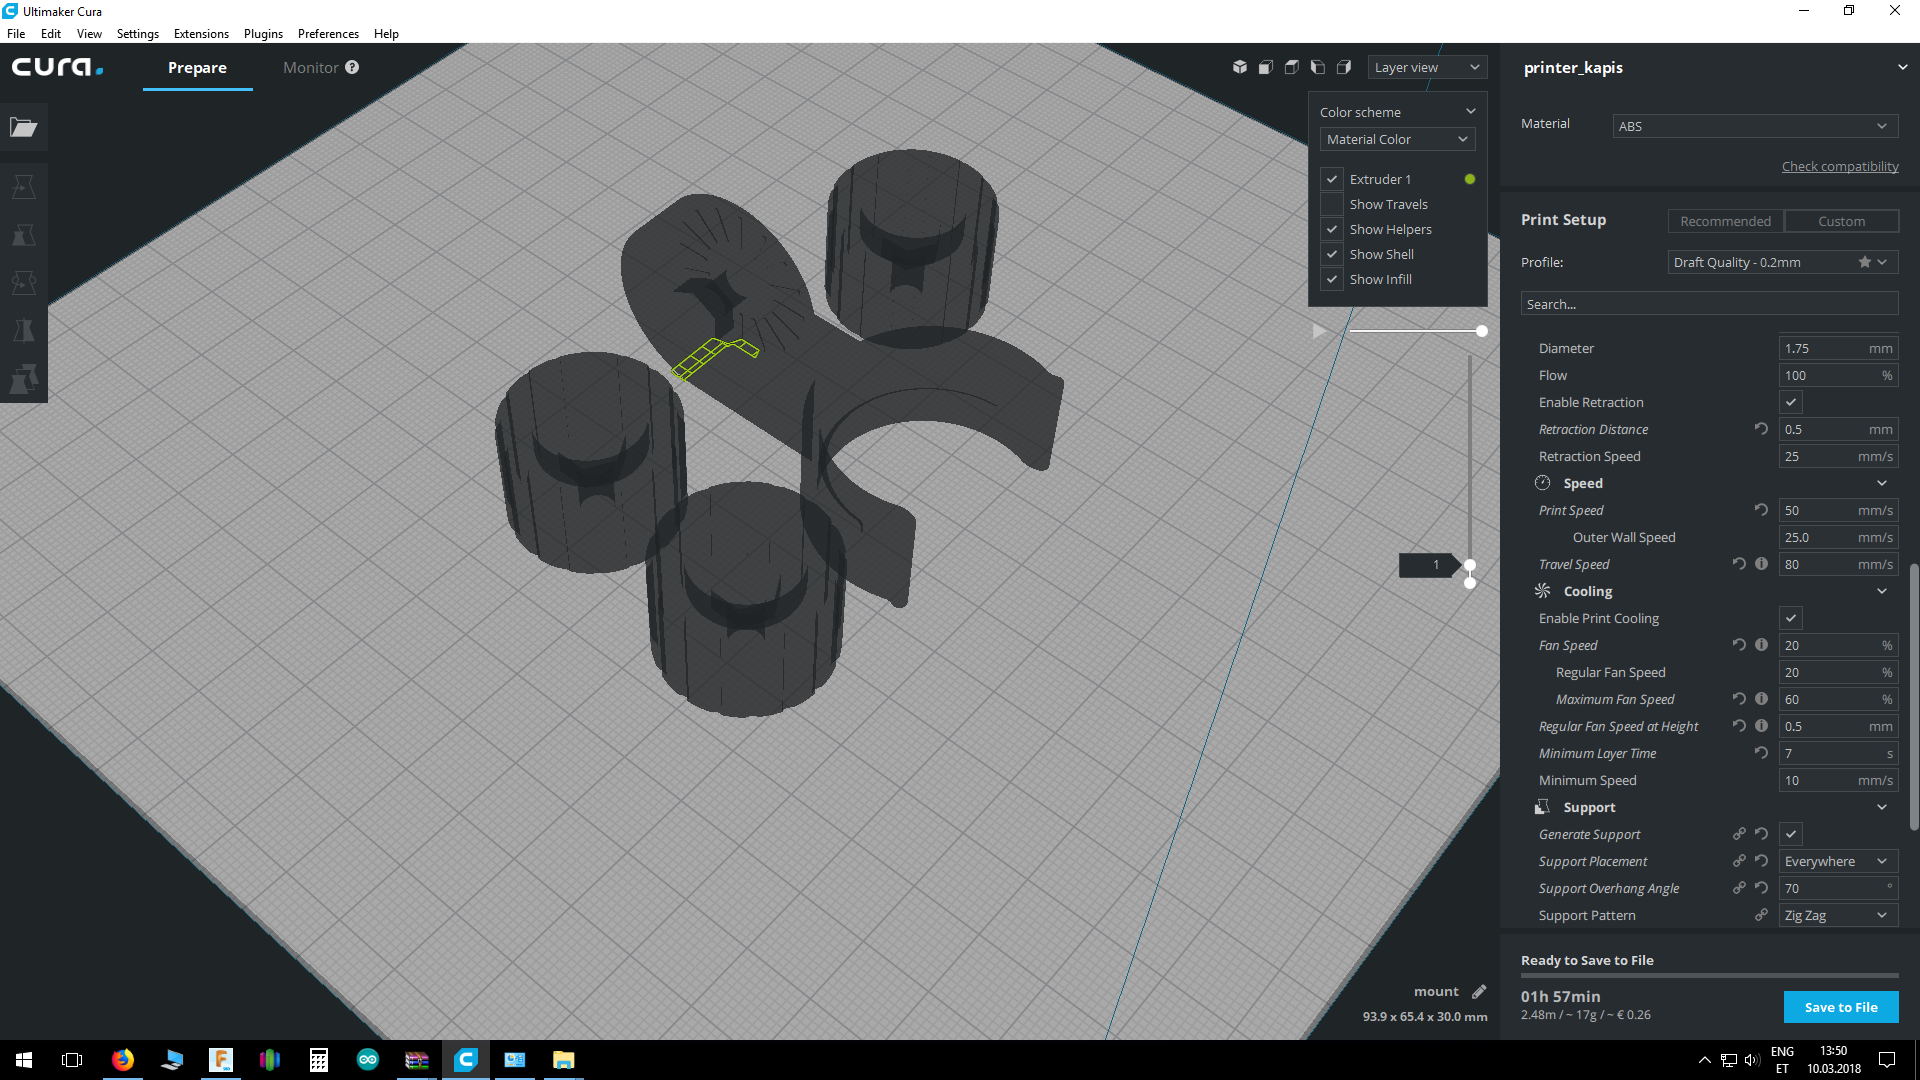
Task: Reset Retraction Distance with revert icon
Action: [1761, 429]
